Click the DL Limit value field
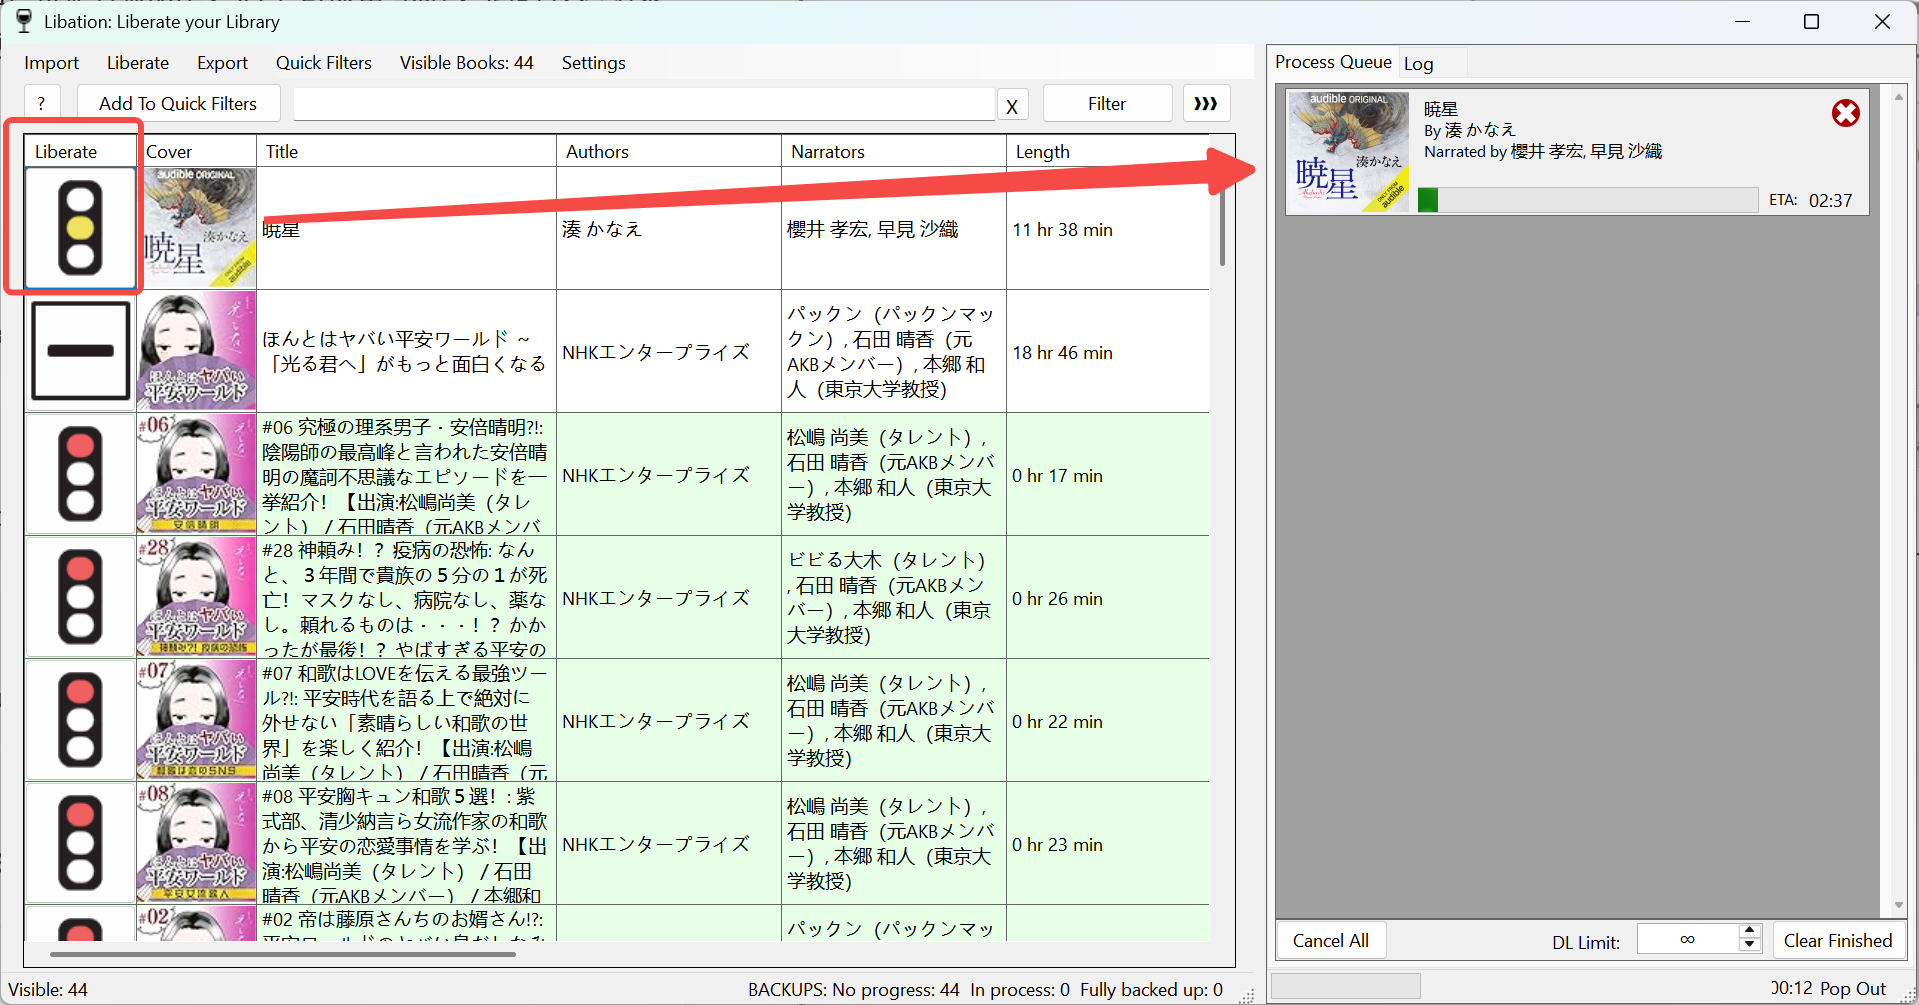Screen dimensions: 1919x1005 pyautogui.click(x=1687, y=939)
